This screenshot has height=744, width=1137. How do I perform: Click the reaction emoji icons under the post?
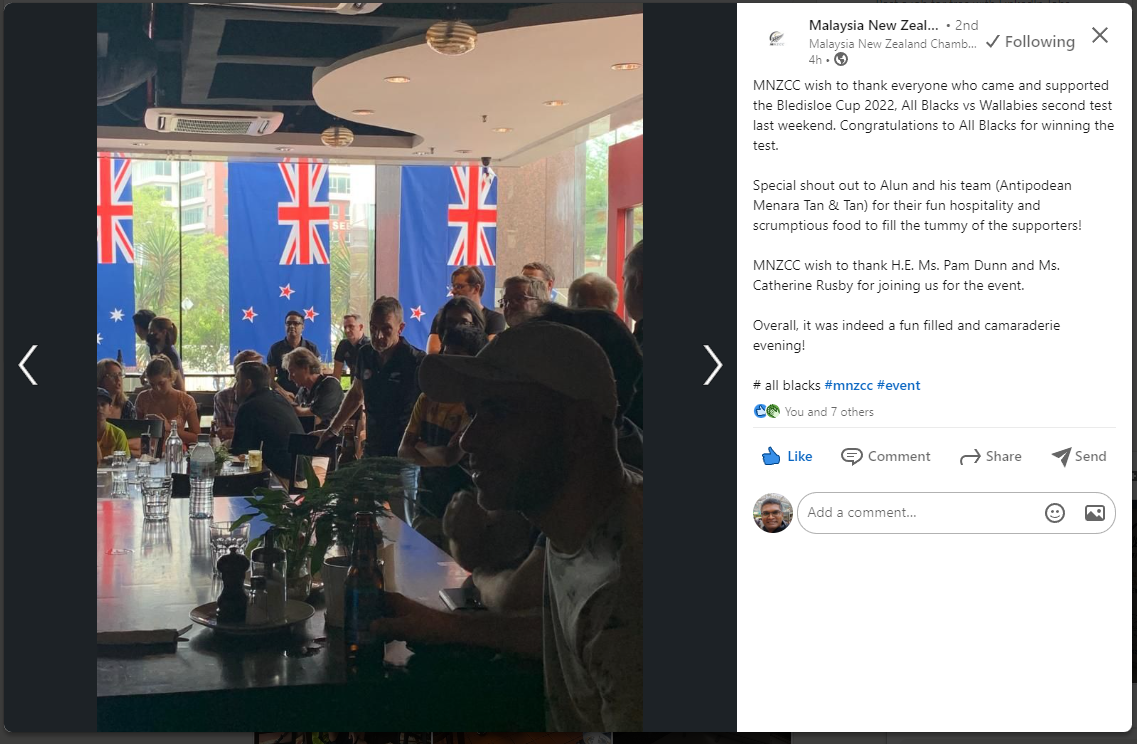click(766, 411)
